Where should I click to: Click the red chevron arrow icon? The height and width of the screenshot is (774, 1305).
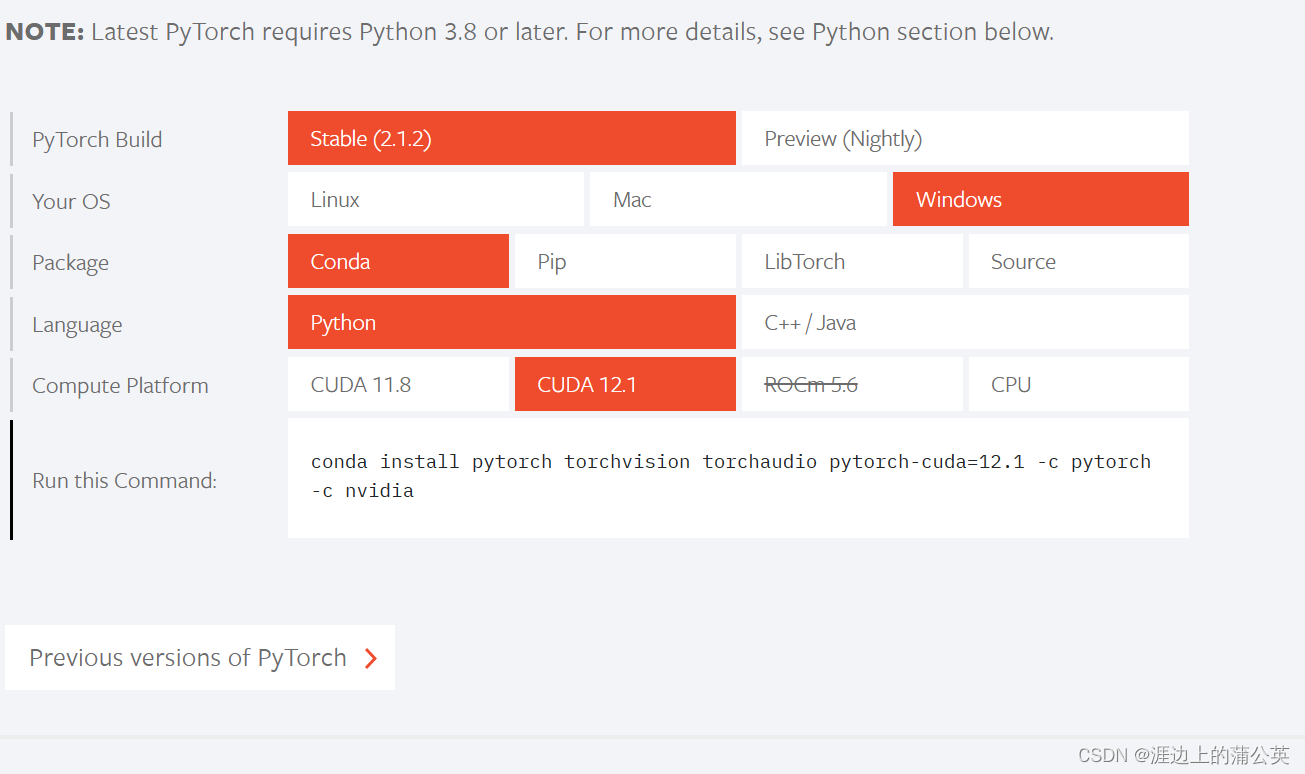click(370, 658)
